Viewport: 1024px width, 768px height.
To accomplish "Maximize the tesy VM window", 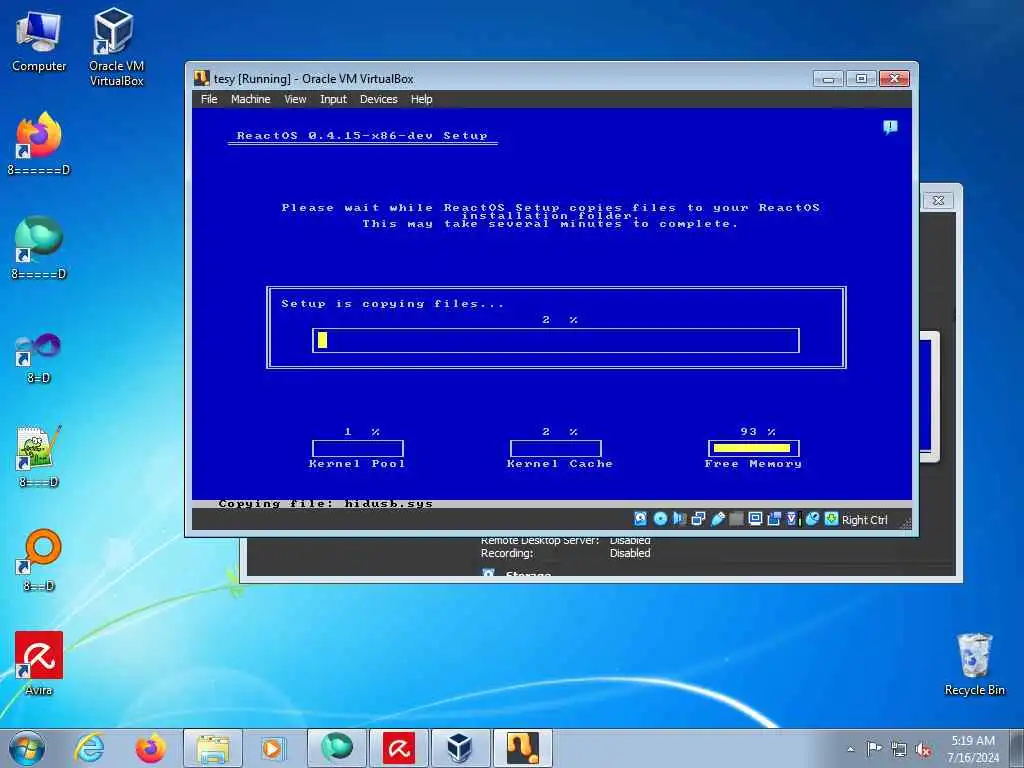I will point(861,79).
